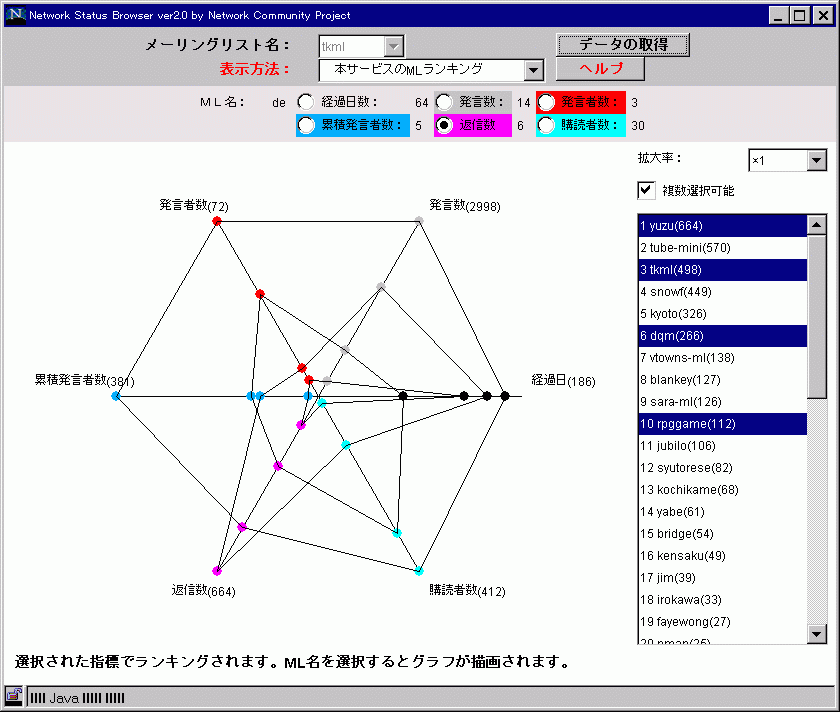Select the blue 累積発言者数 radio button

coord(305,125)
